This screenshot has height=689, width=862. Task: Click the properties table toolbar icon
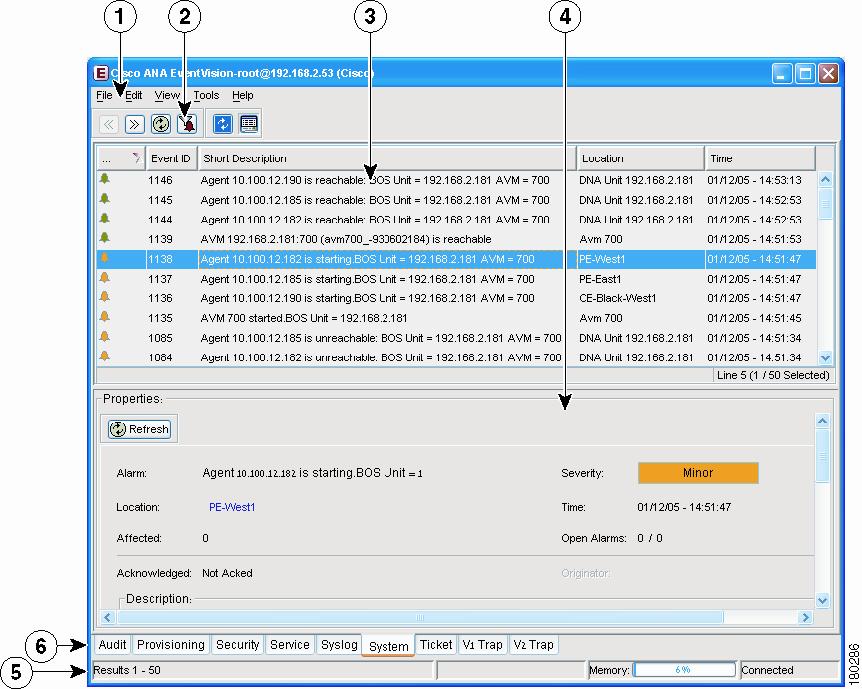point(249,124)
